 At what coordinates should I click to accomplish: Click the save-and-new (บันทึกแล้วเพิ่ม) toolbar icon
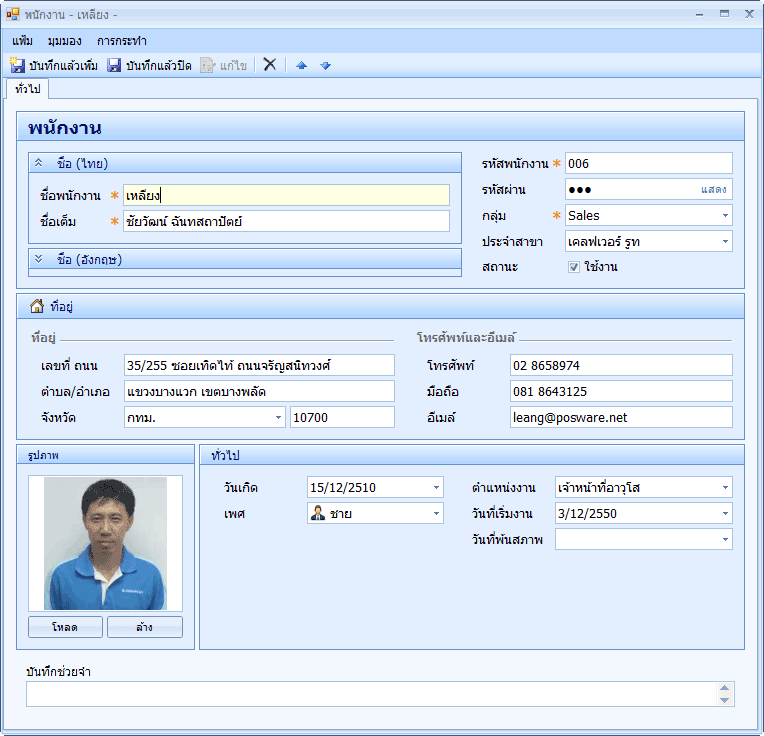pos(18,65)
